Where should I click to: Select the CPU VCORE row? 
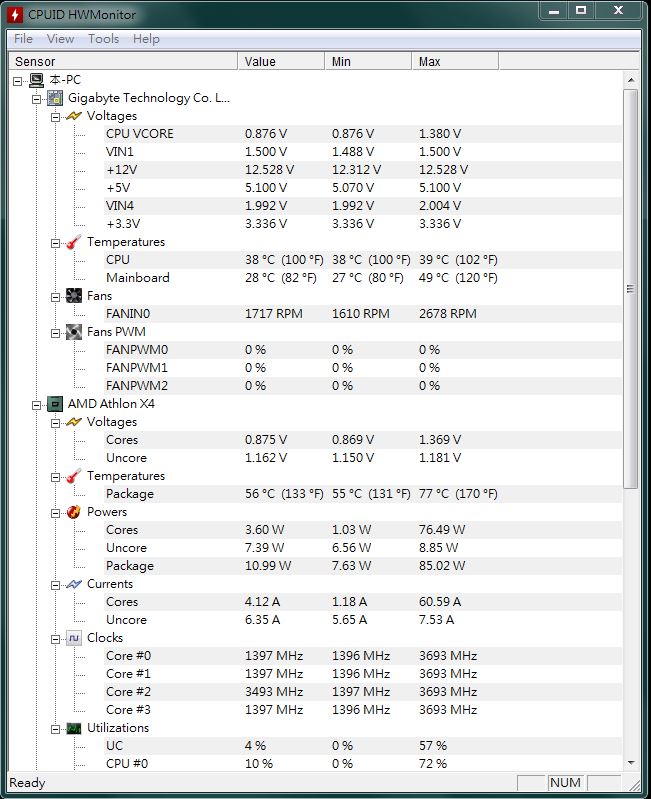363,134
